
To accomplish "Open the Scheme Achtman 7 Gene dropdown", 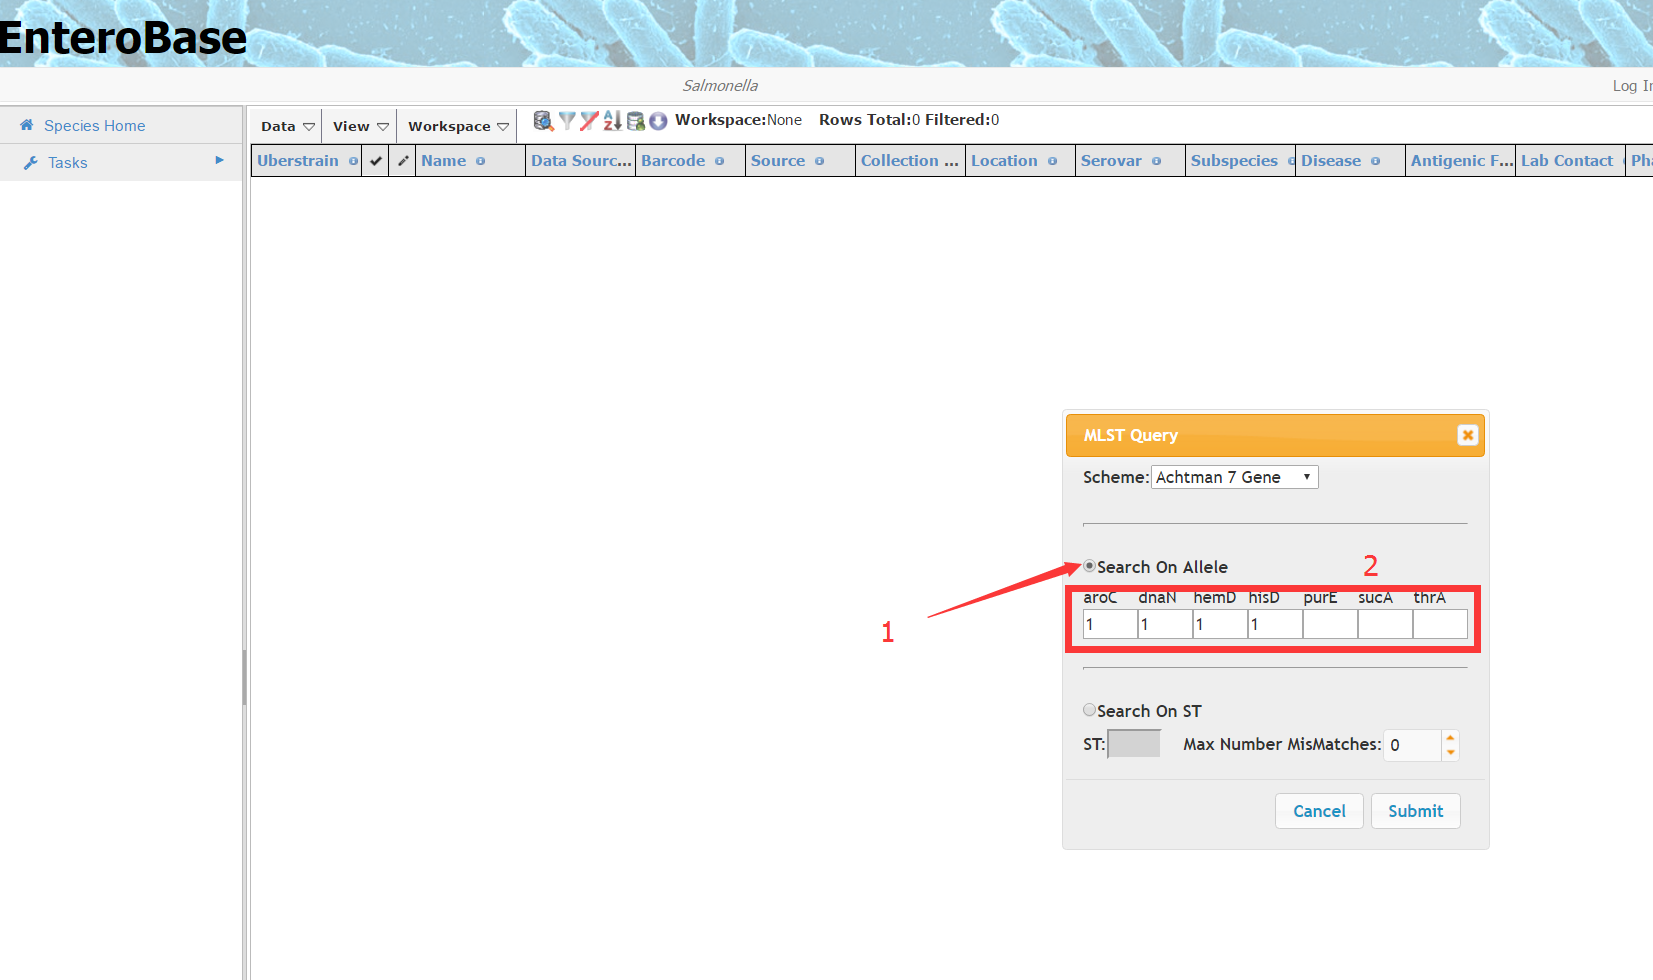I will click(1235, 477).
